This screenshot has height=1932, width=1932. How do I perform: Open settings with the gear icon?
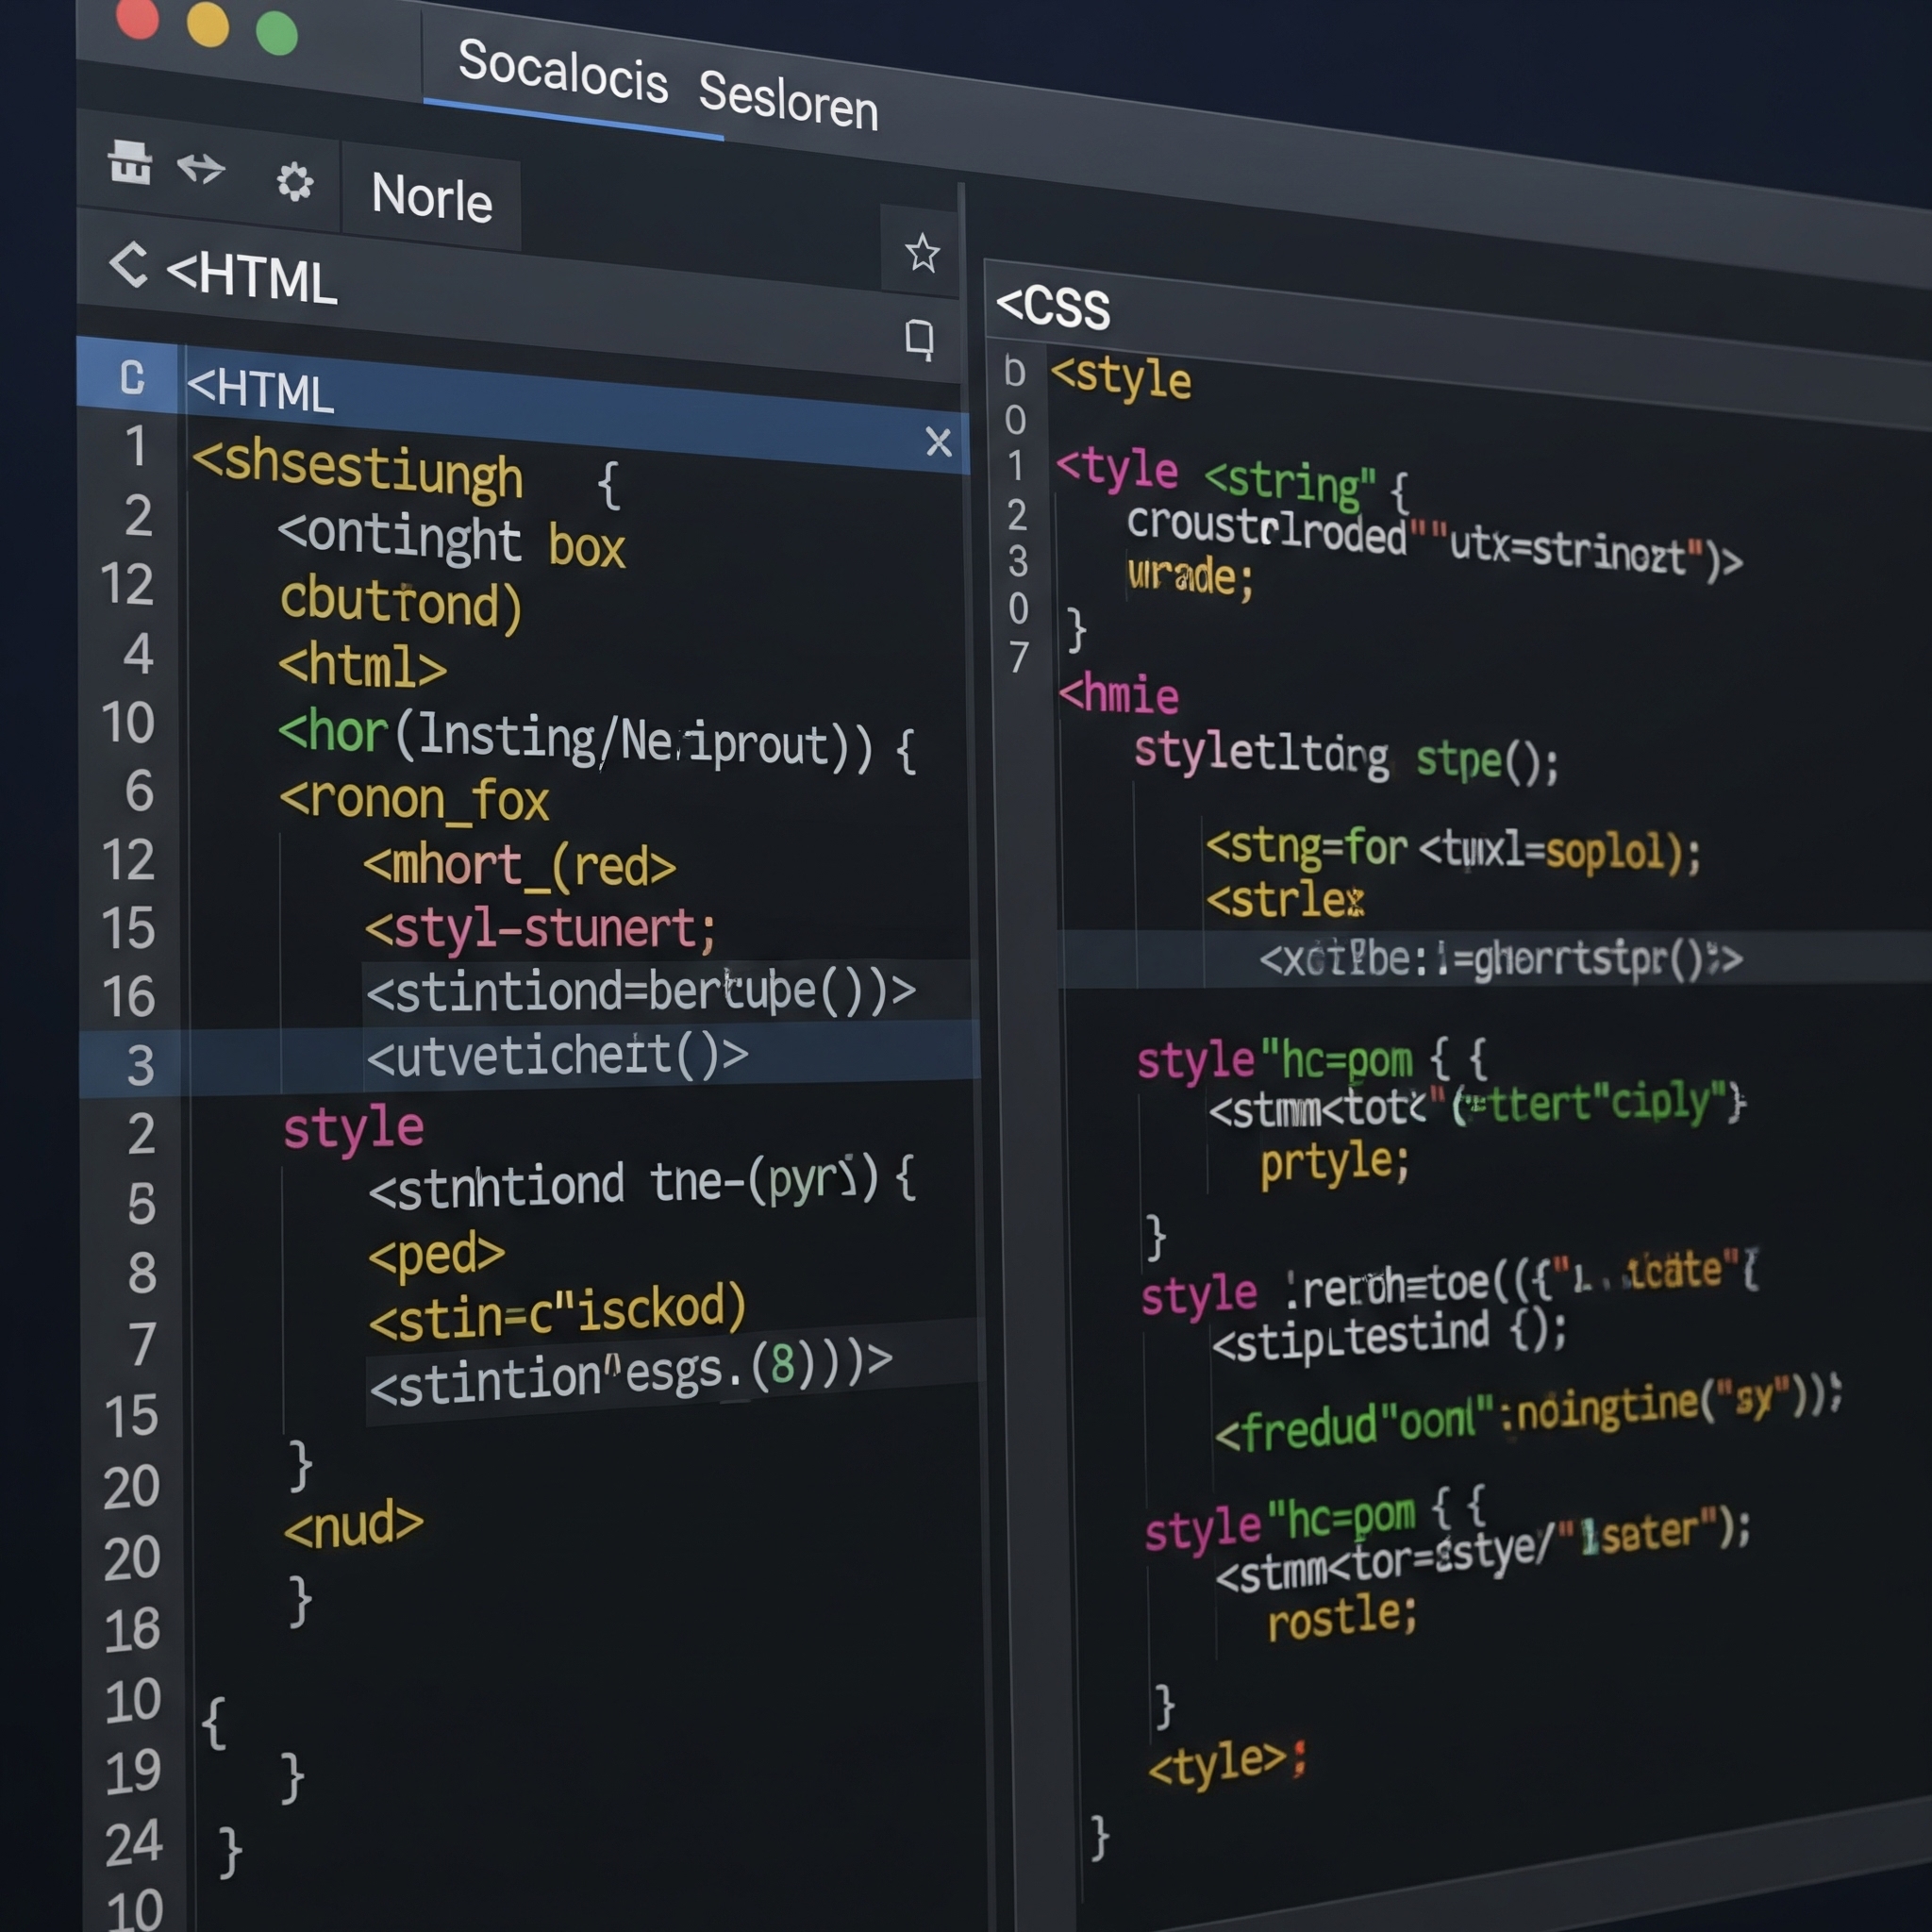coord(294,182)
